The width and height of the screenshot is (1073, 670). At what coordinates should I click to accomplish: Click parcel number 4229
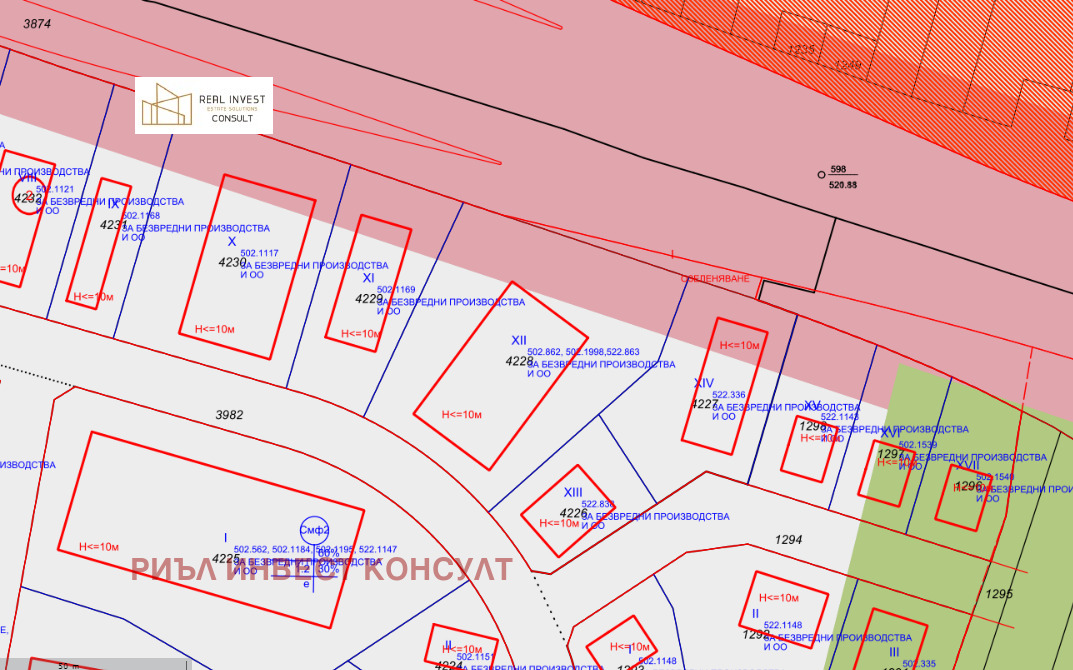[369, 298]
